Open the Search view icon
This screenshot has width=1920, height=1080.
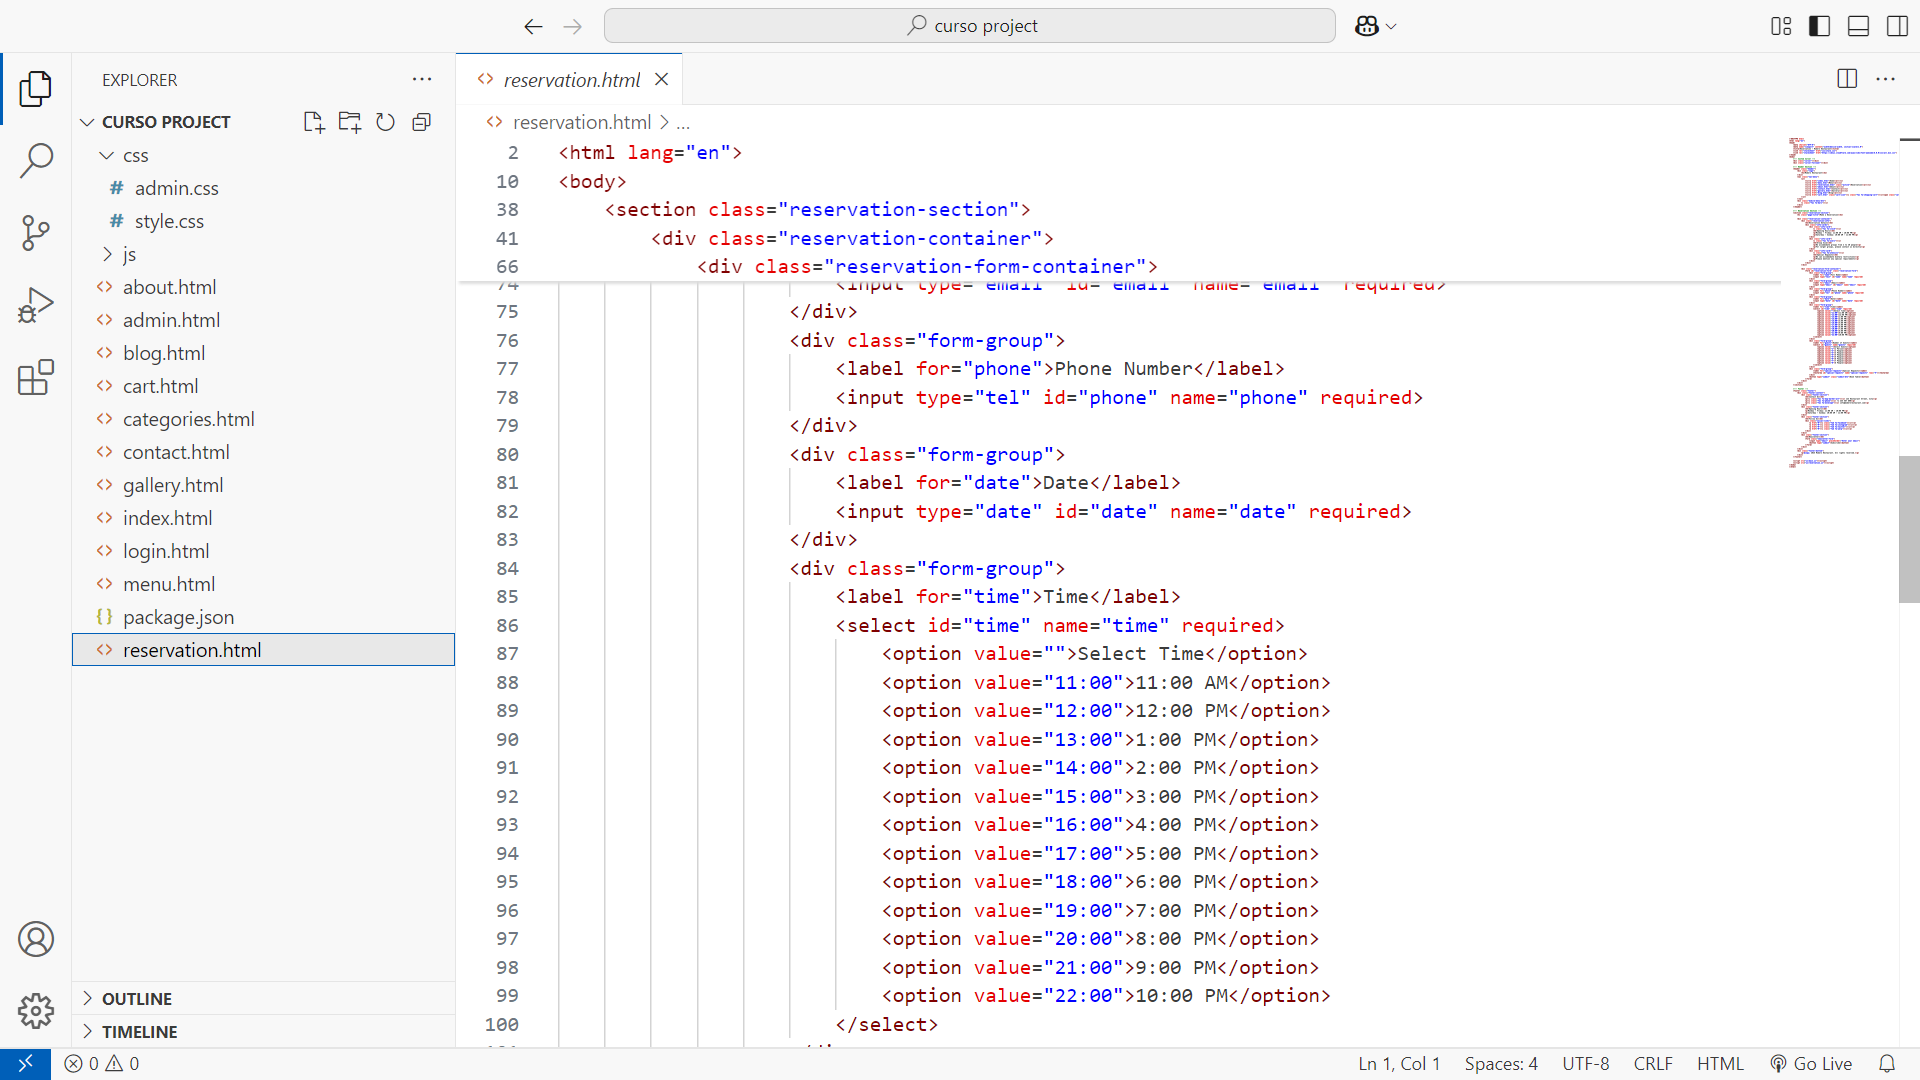pos(36,160)
